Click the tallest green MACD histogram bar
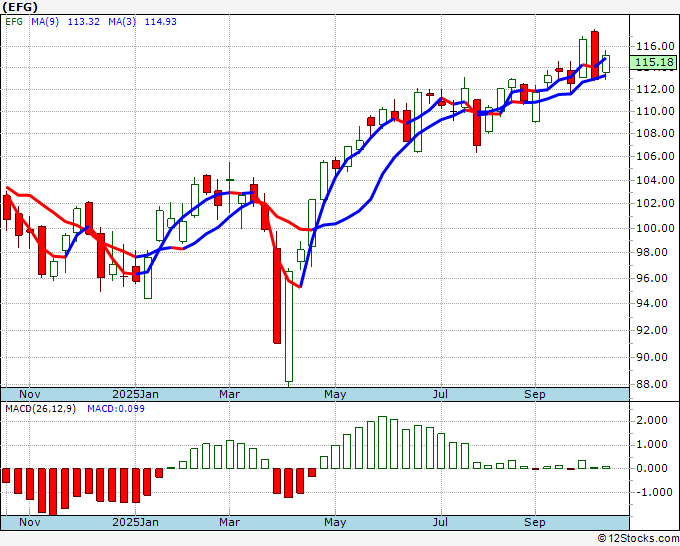This screenshot has height=546, width=680. (382, 443)
